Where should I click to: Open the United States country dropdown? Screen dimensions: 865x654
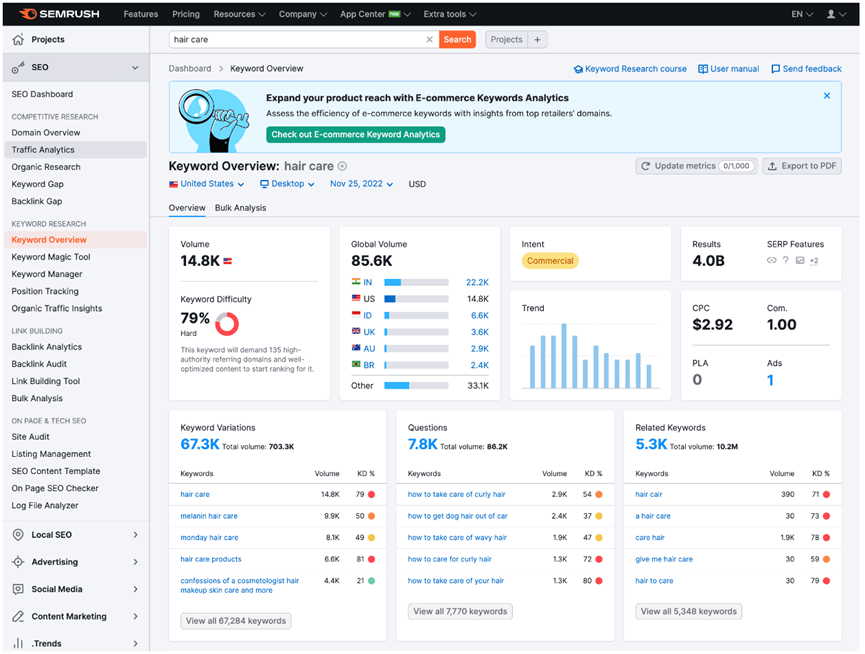point(206,184)
